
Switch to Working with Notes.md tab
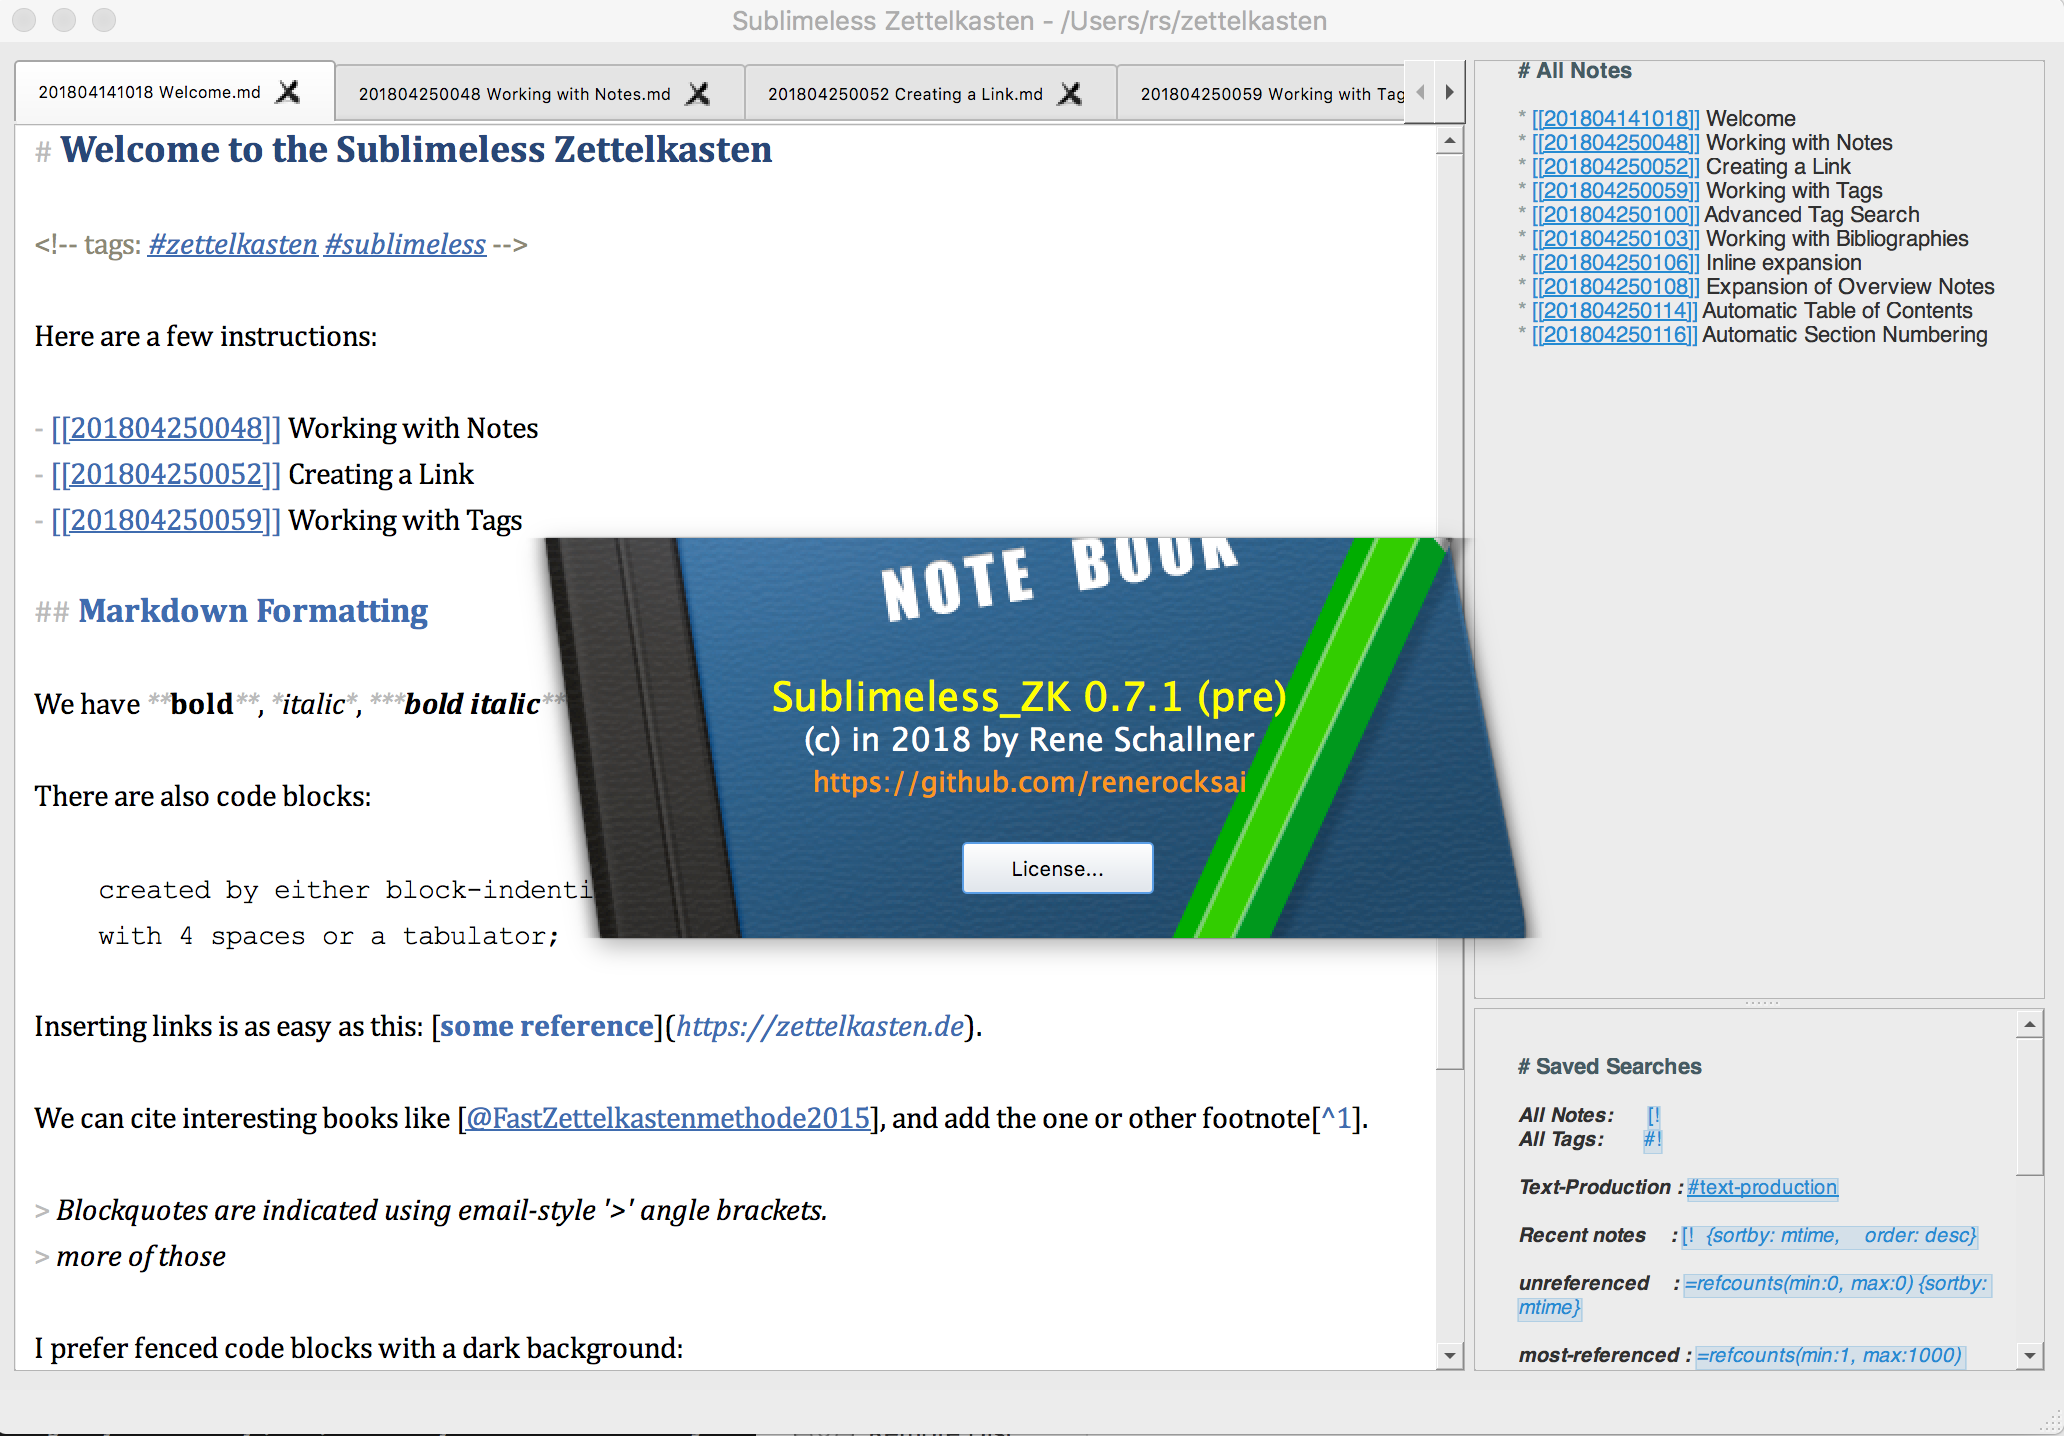point(514,94)
